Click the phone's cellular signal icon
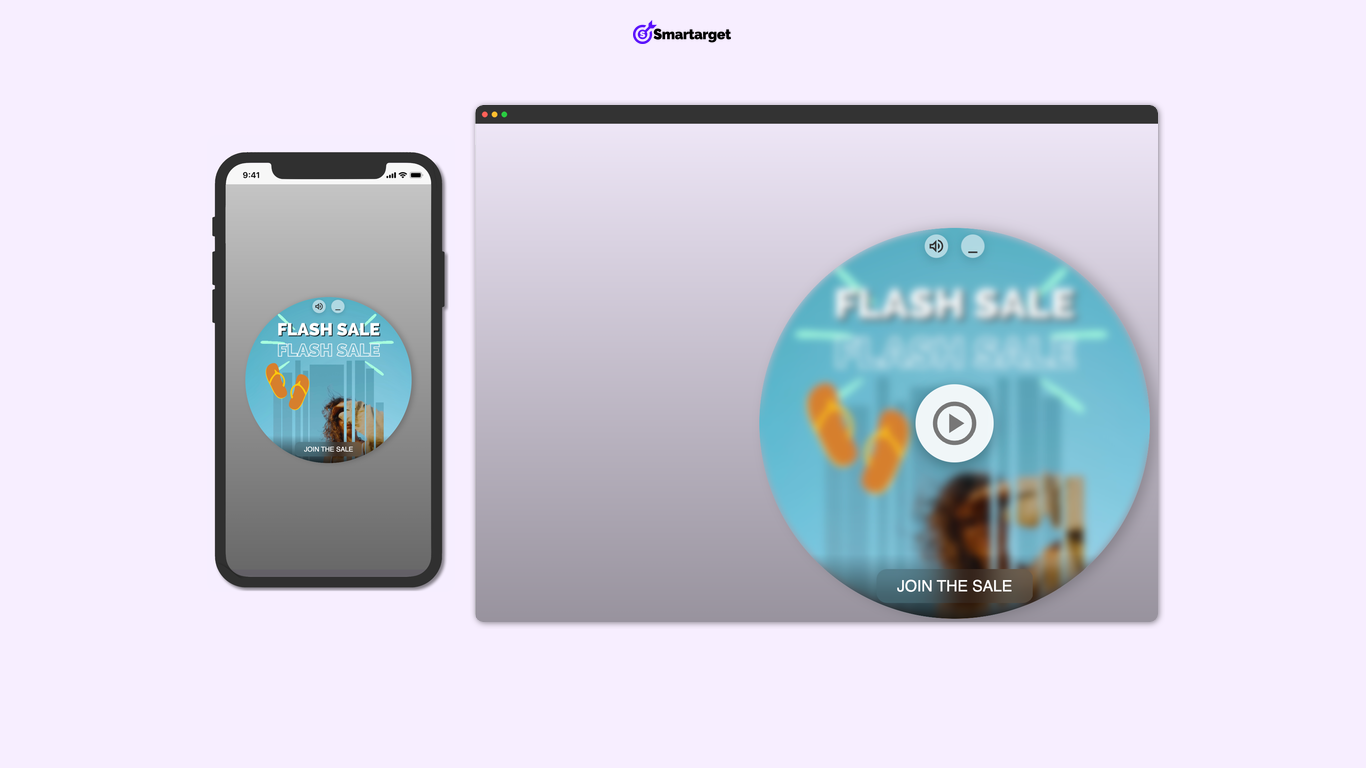Viewport: 1366px width, 768px height. [391, 175]
